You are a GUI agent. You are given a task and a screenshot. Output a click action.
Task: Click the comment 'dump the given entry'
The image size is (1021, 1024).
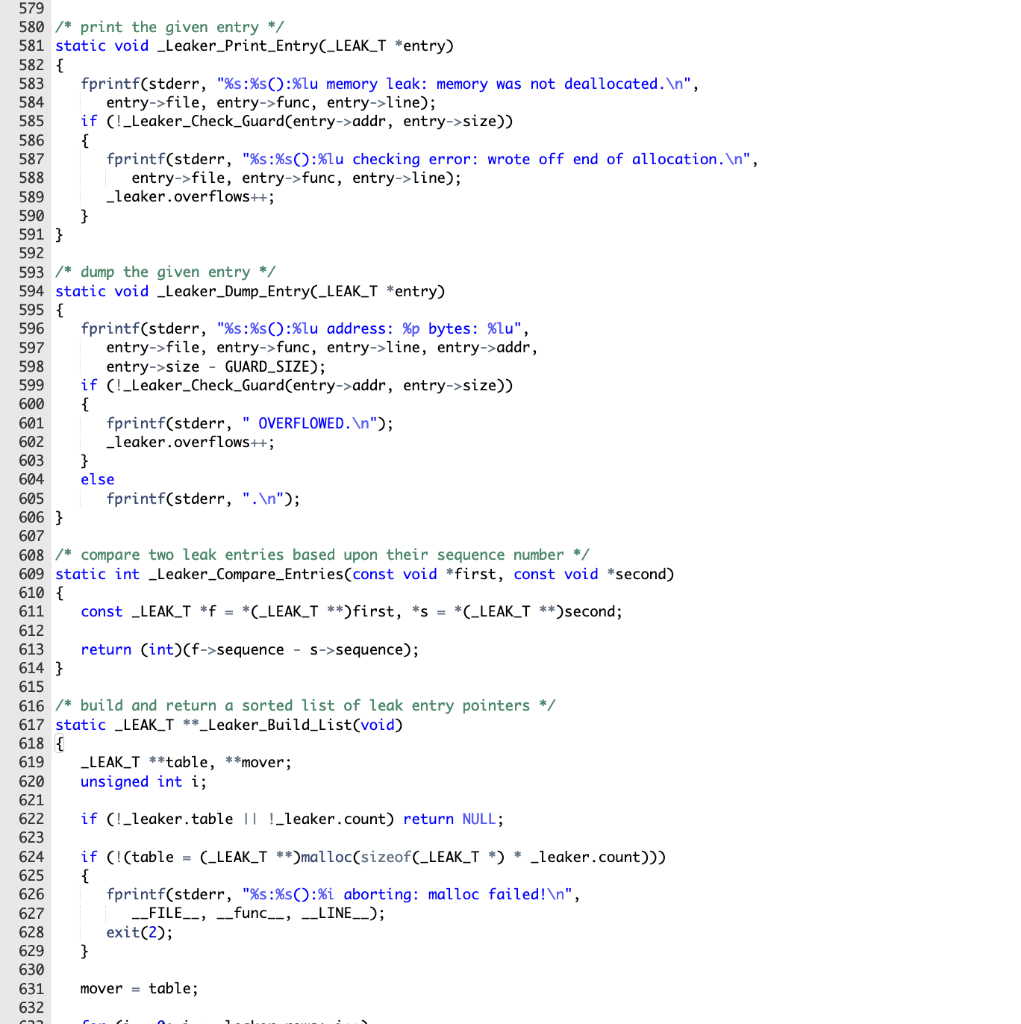pyautogui.click(x=165, y=272)
